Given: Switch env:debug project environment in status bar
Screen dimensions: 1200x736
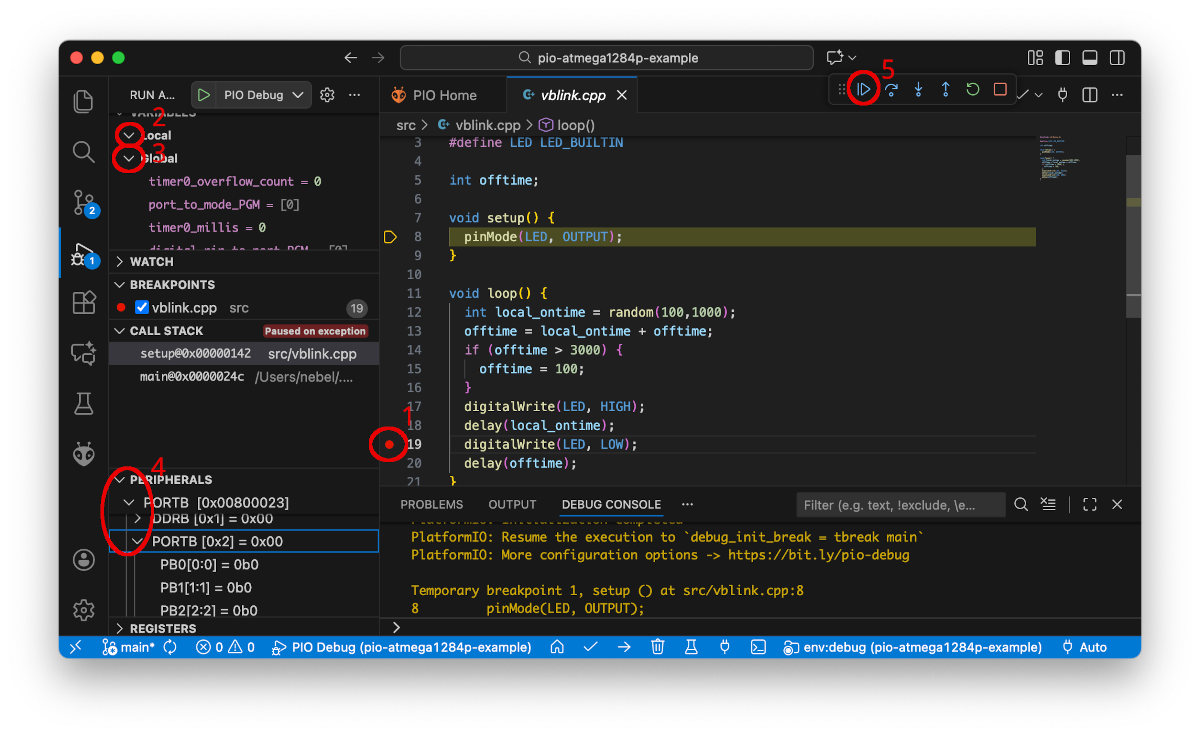Looking at the screenshot, I should (913, 647).
